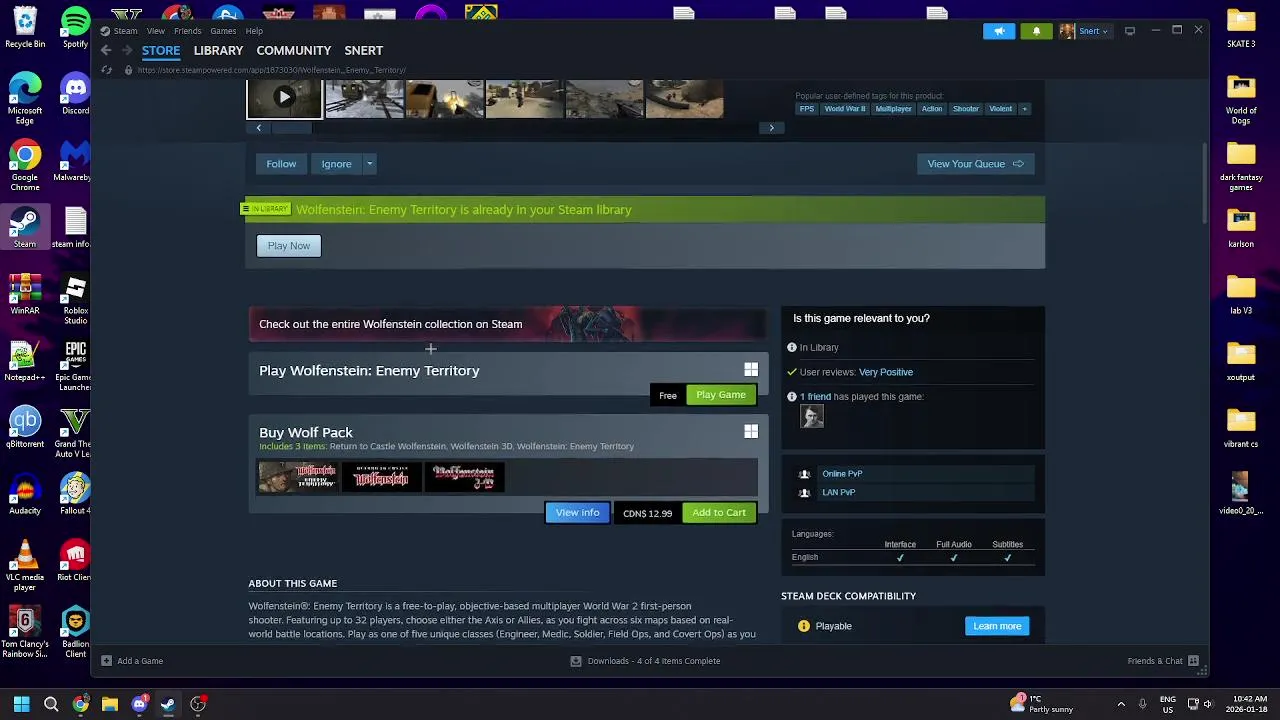
Task: Switch to the COMMUNITY tab
Action: pos(293,50)
